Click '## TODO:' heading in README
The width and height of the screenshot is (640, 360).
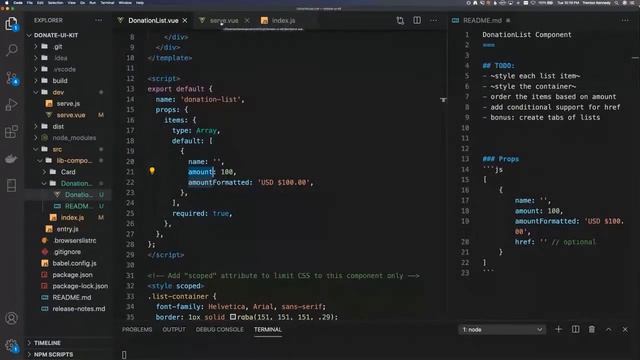coord(498,66)
